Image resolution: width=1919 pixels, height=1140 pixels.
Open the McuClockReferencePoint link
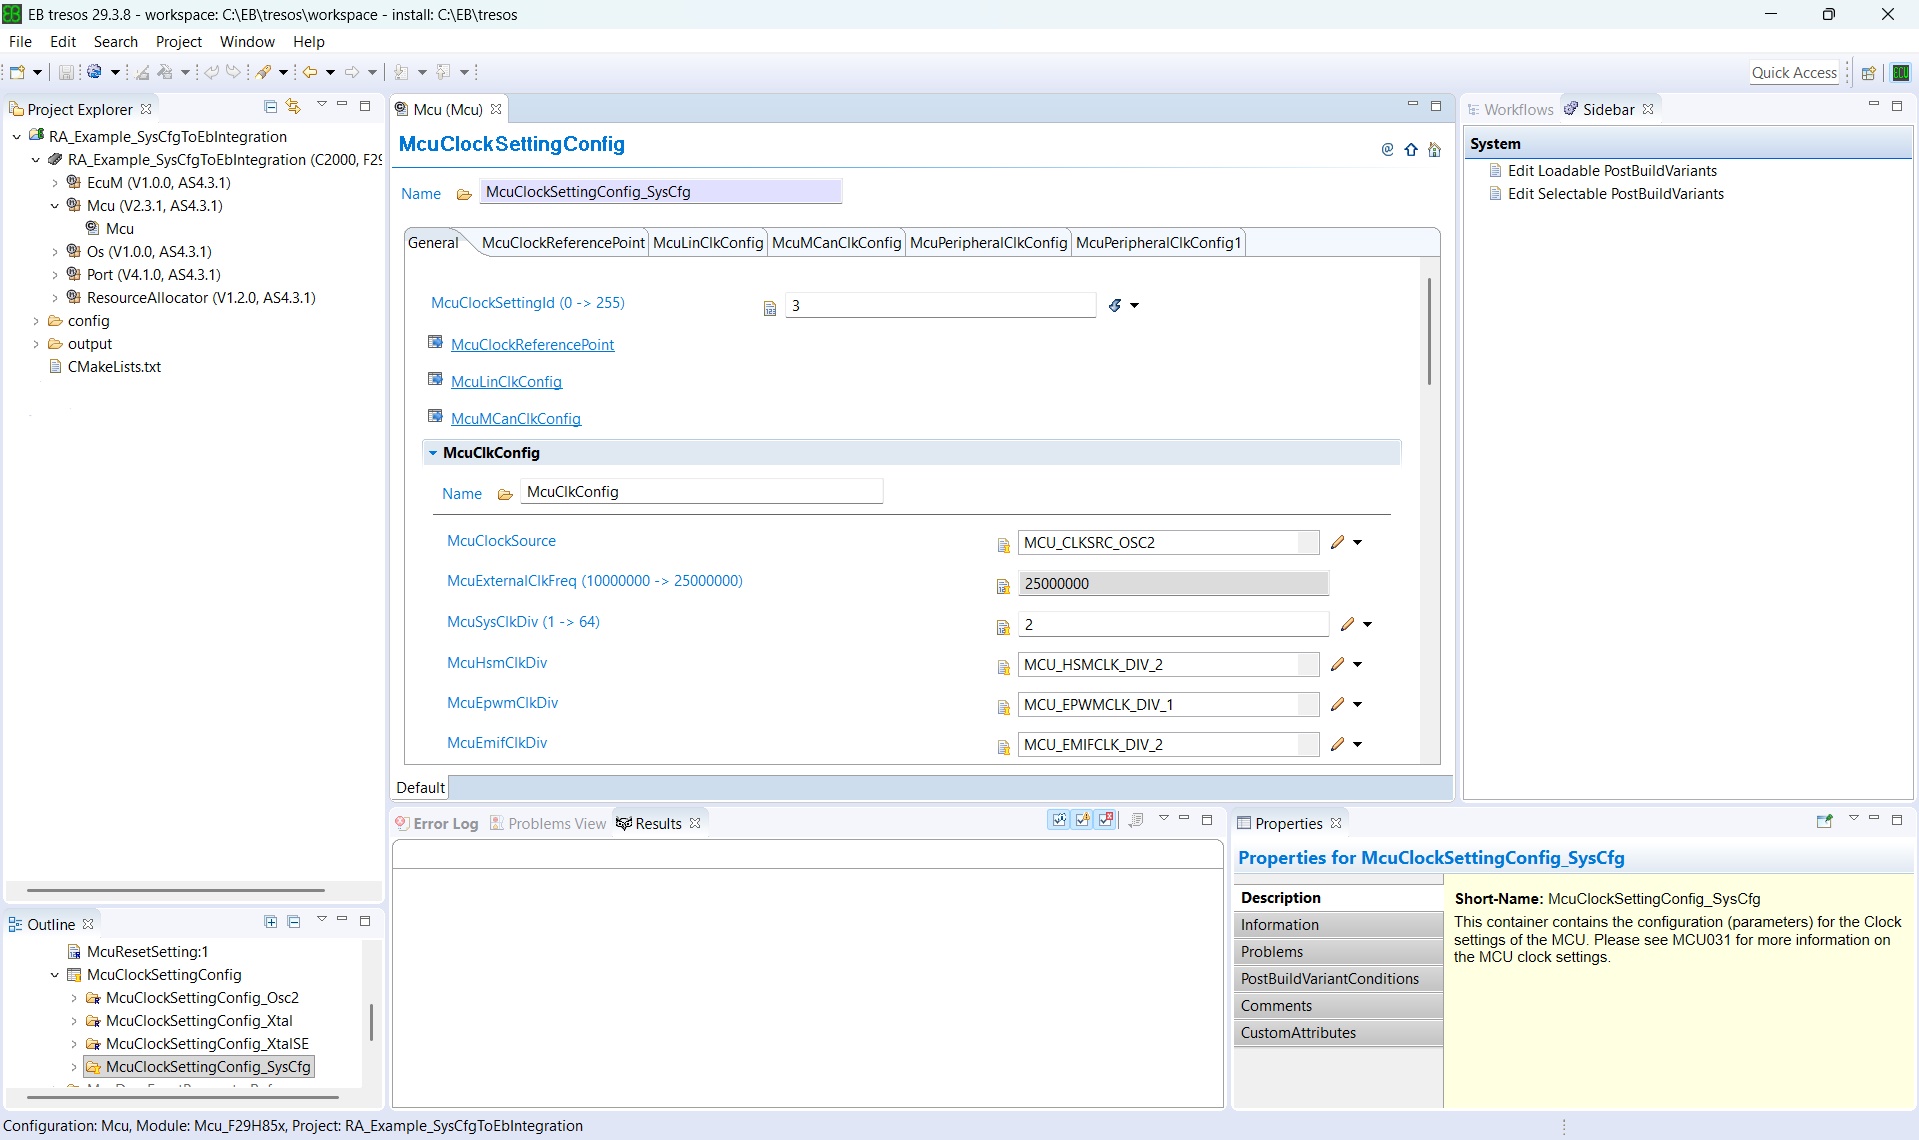click(532, 345)
